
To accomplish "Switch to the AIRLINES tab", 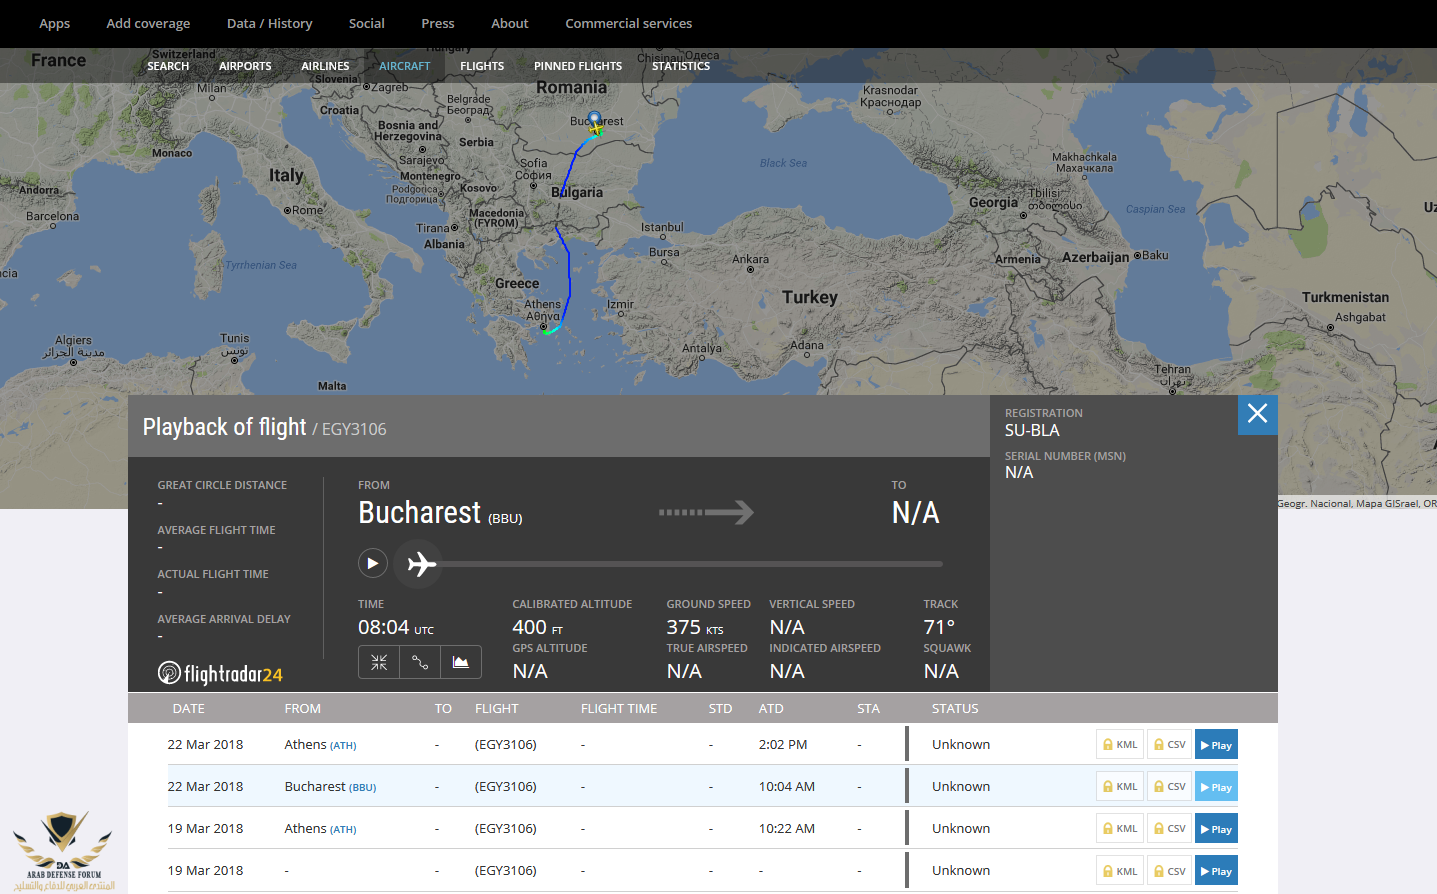I will (325, 66).
